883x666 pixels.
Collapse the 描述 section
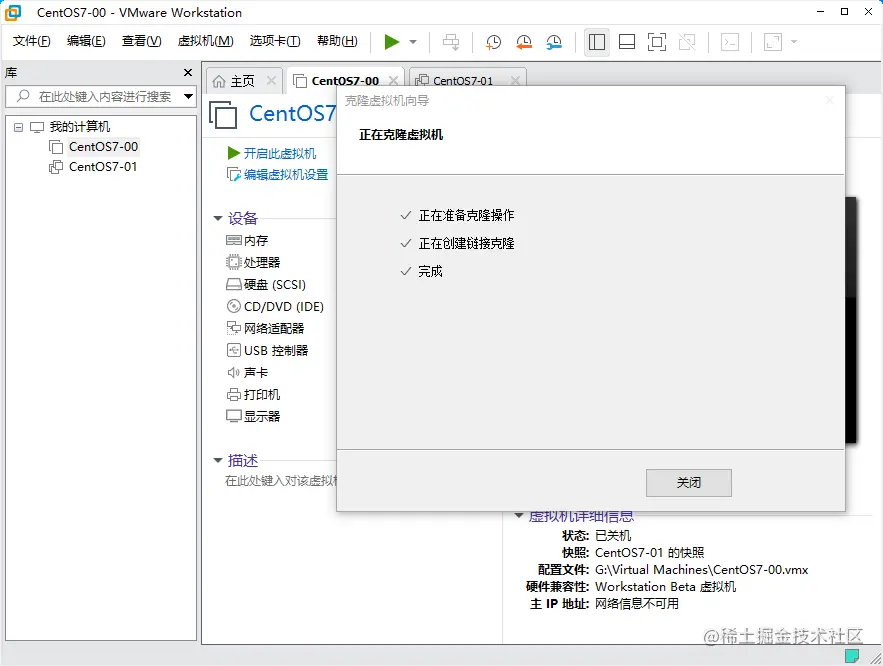click(x=218, y=461)
